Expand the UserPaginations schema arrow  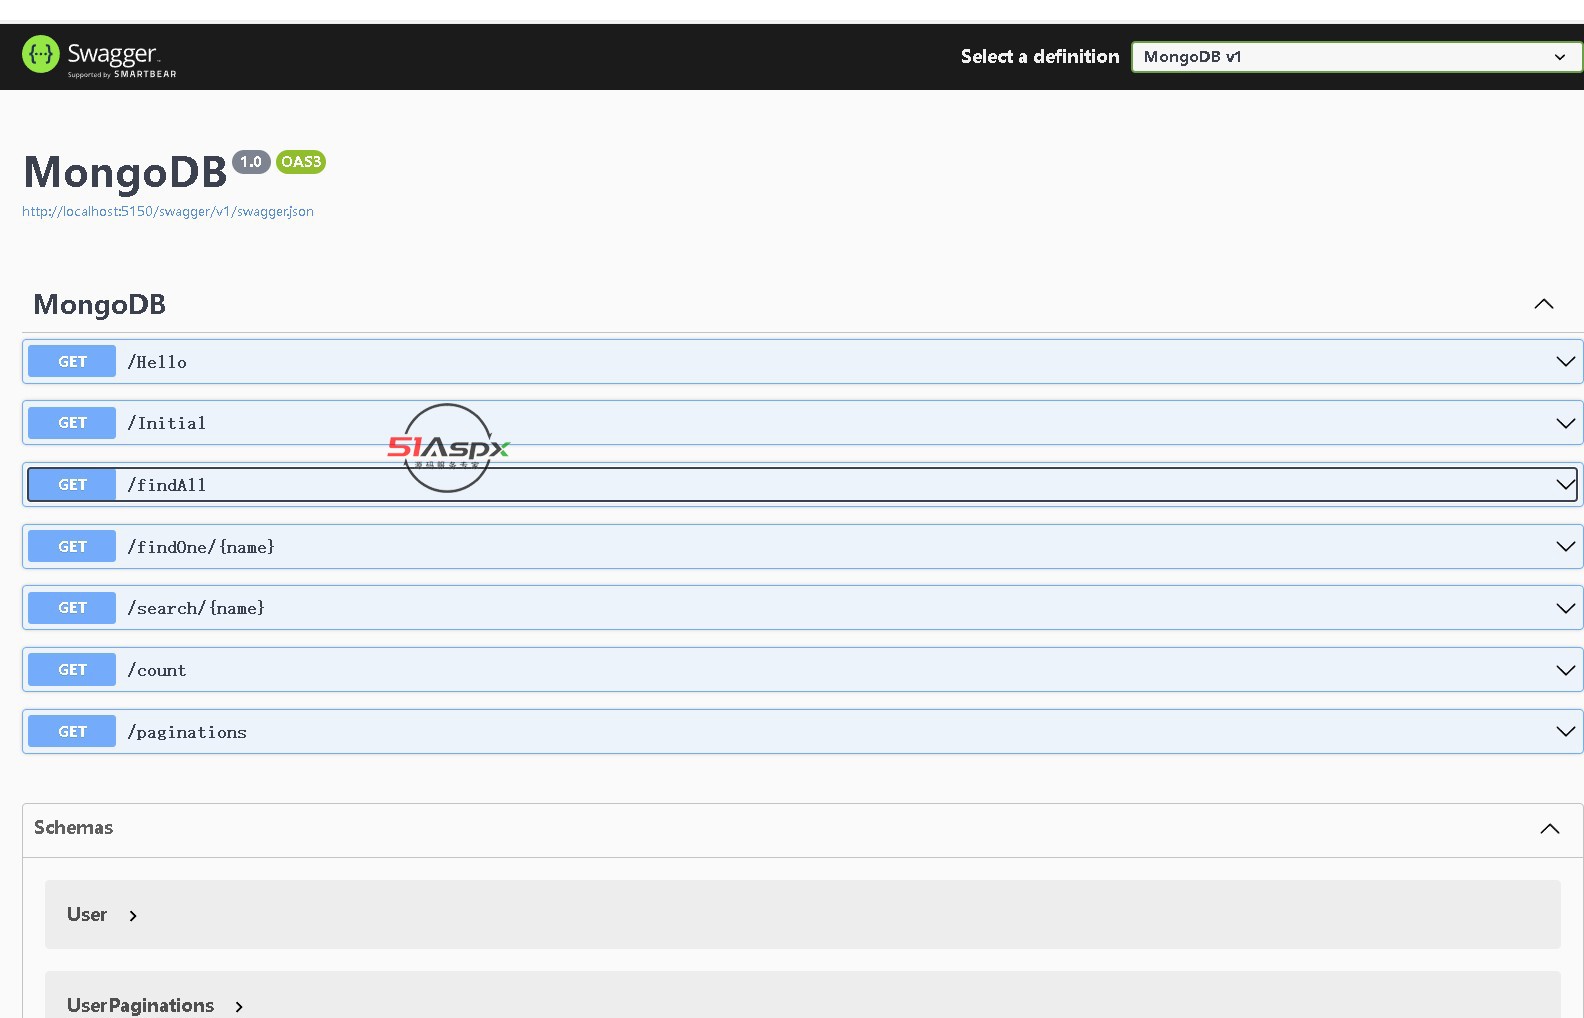239,1007
